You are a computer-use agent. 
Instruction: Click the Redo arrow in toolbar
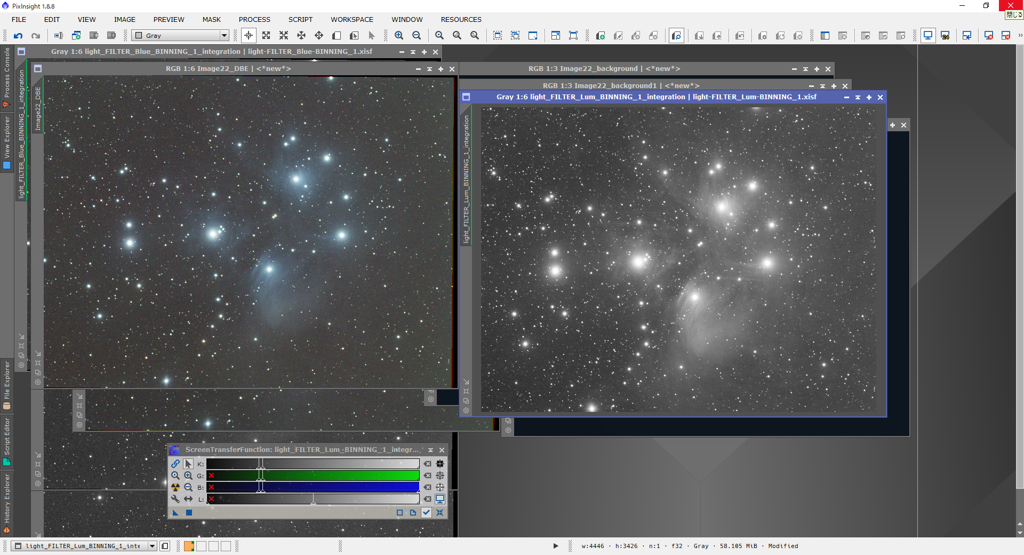coord(34,36)
